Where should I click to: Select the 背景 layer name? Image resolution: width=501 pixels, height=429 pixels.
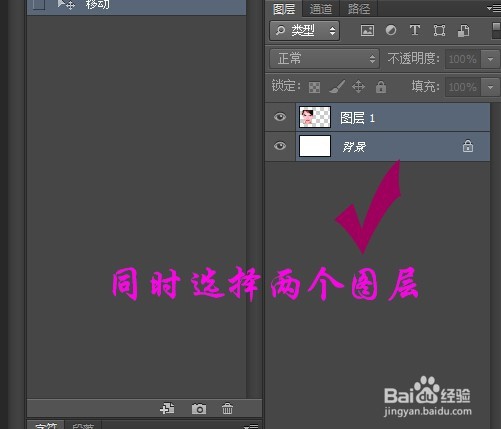(x=354, y=147)
